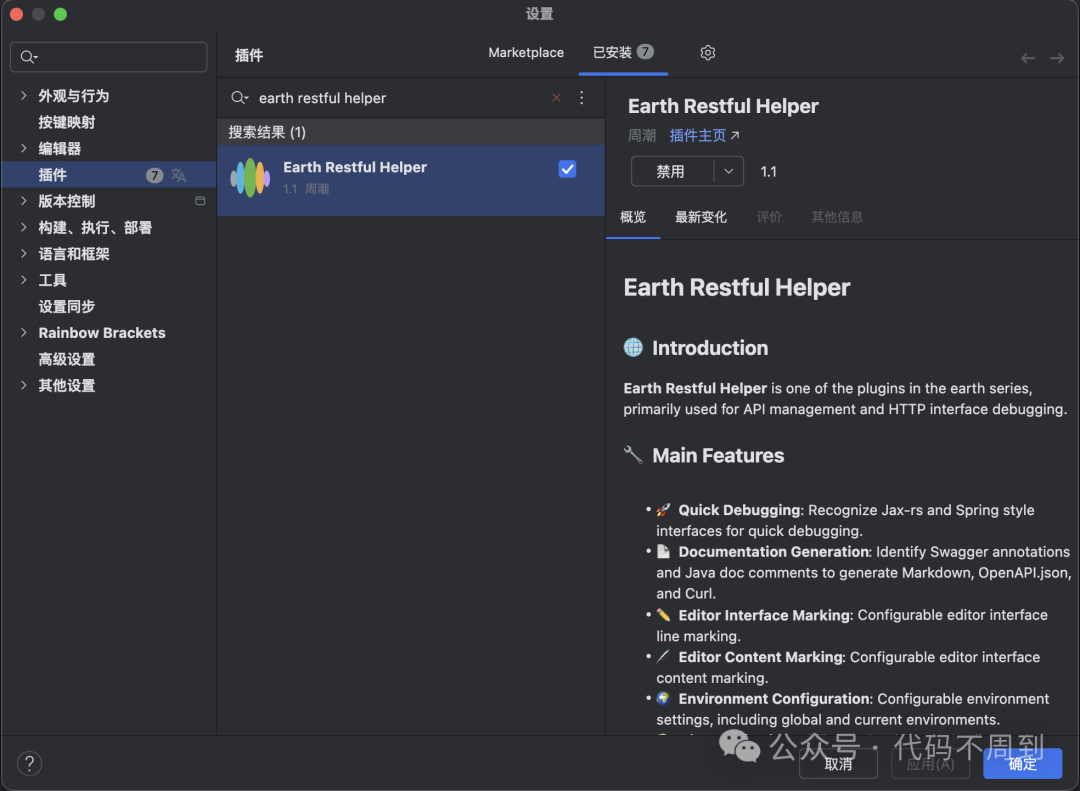
Task: Click the back navigation arrow
Action: click(1027, 57)
